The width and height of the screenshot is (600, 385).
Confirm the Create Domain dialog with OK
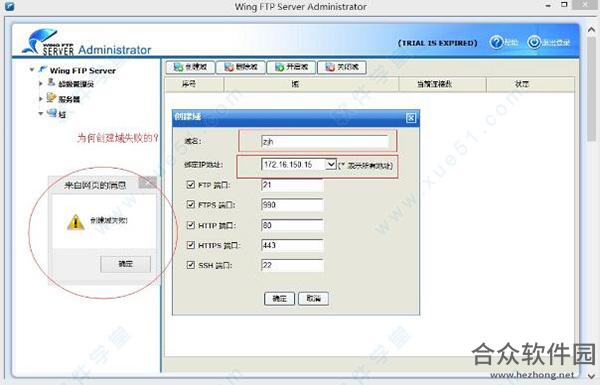point(279,299)
